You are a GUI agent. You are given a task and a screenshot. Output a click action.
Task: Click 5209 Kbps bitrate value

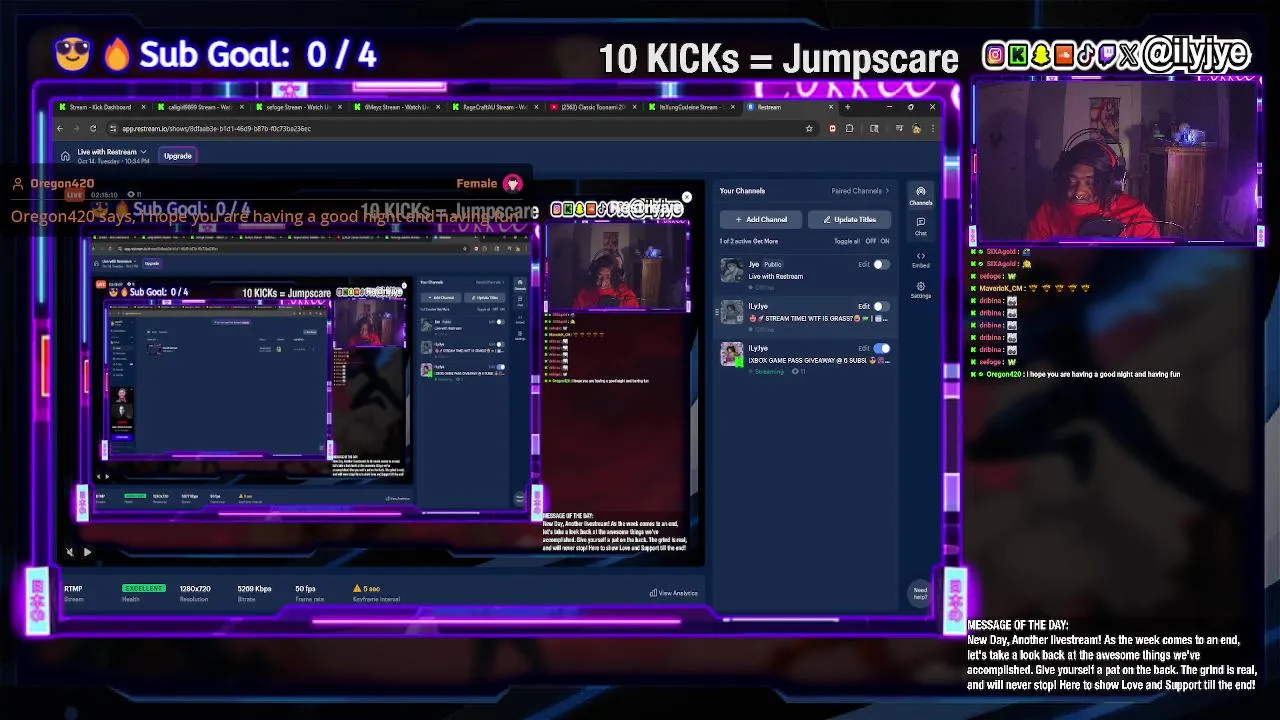[254, 589]
